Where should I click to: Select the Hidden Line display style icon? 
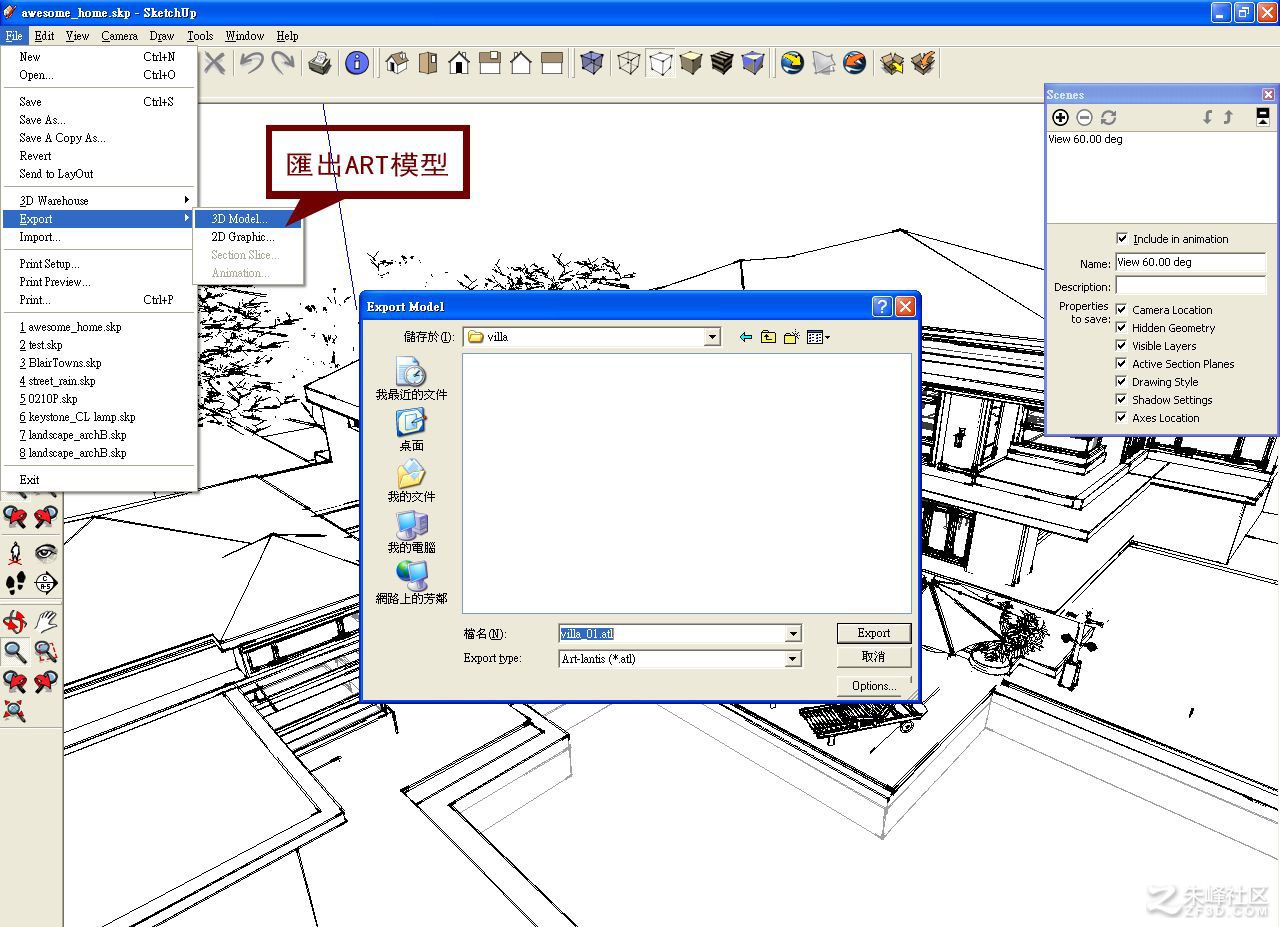click(x=659, y=63)
